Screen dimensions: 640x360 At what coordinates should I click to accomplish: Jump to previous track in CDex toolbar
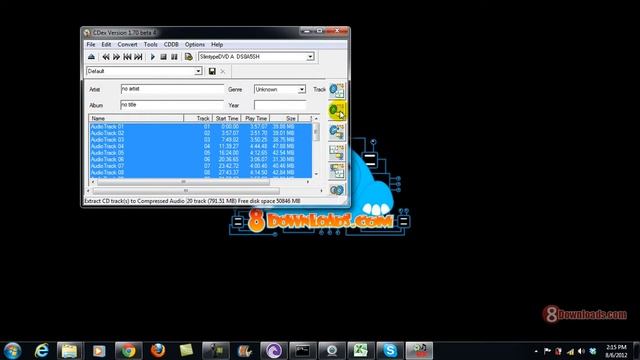(x=127, y=57)
